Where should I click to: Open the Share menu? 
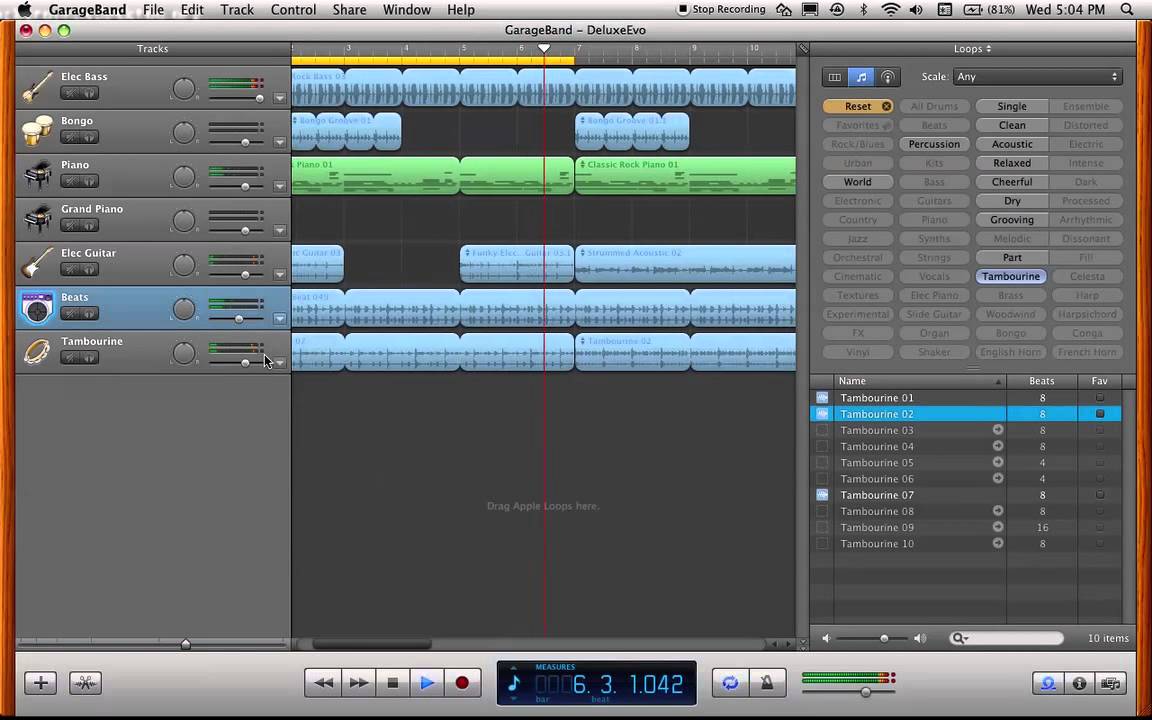tap(349, 10)
